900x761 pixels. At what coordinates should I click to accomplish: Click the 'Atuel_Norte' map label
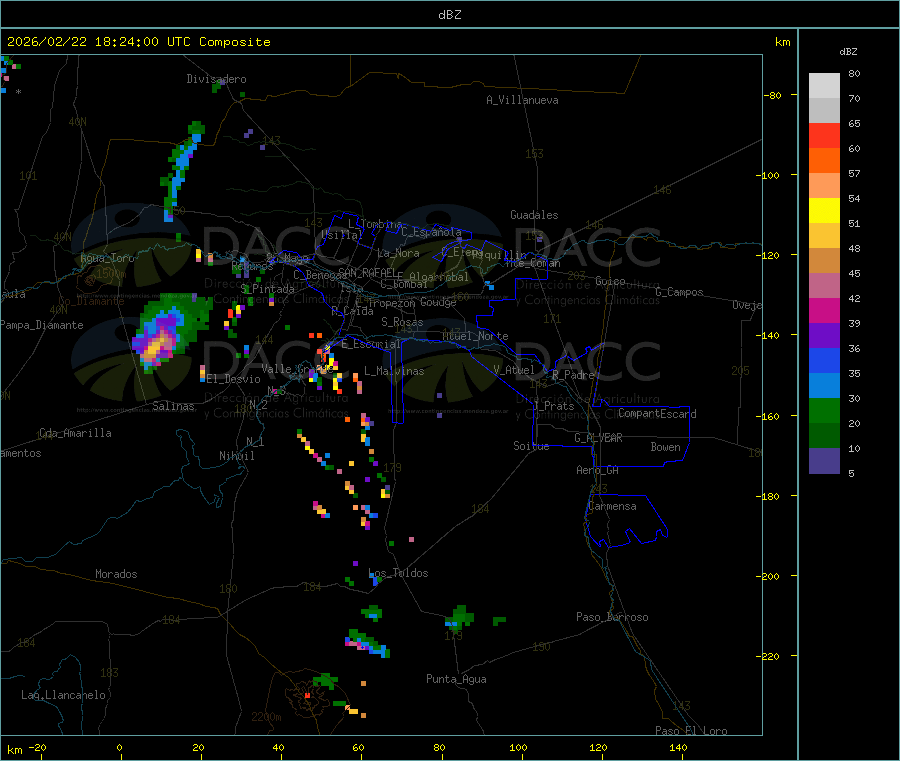(475, 336)
